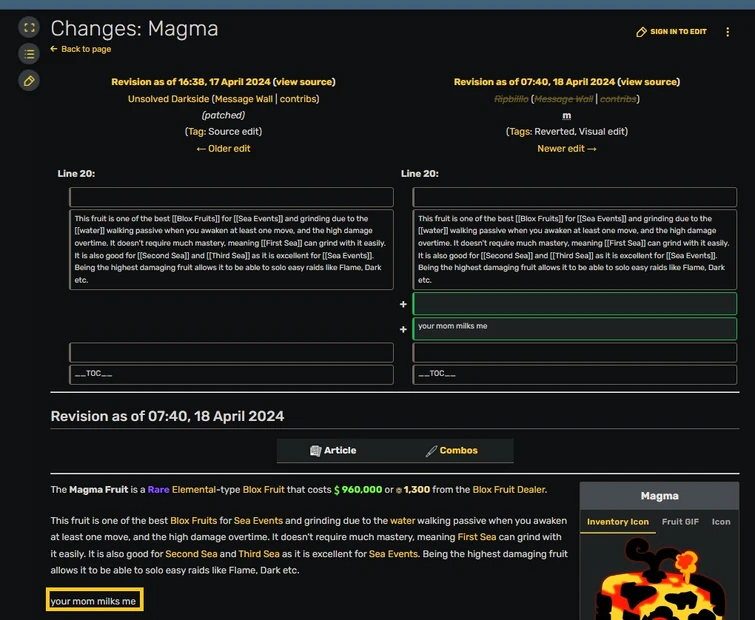Click Sign In To Edit button

[x=671, y=32]
